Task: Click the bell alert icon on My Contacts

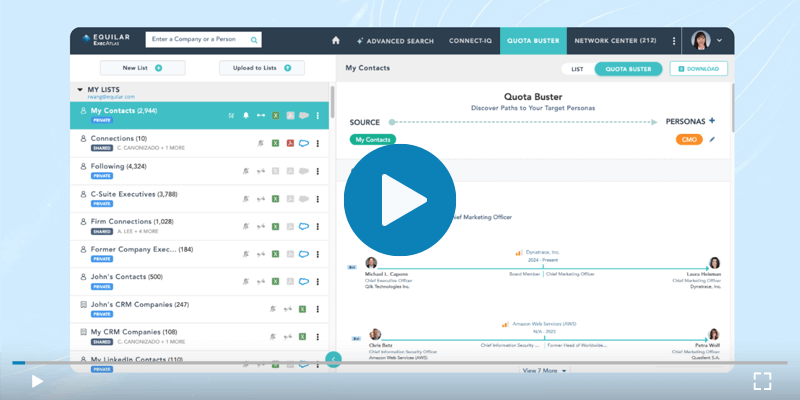Action: (246, 115)
